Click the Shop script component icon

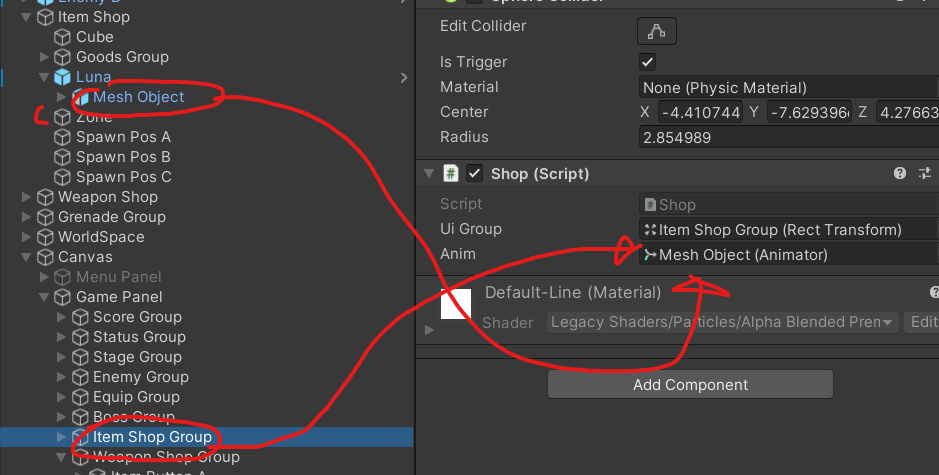(451, 173)
